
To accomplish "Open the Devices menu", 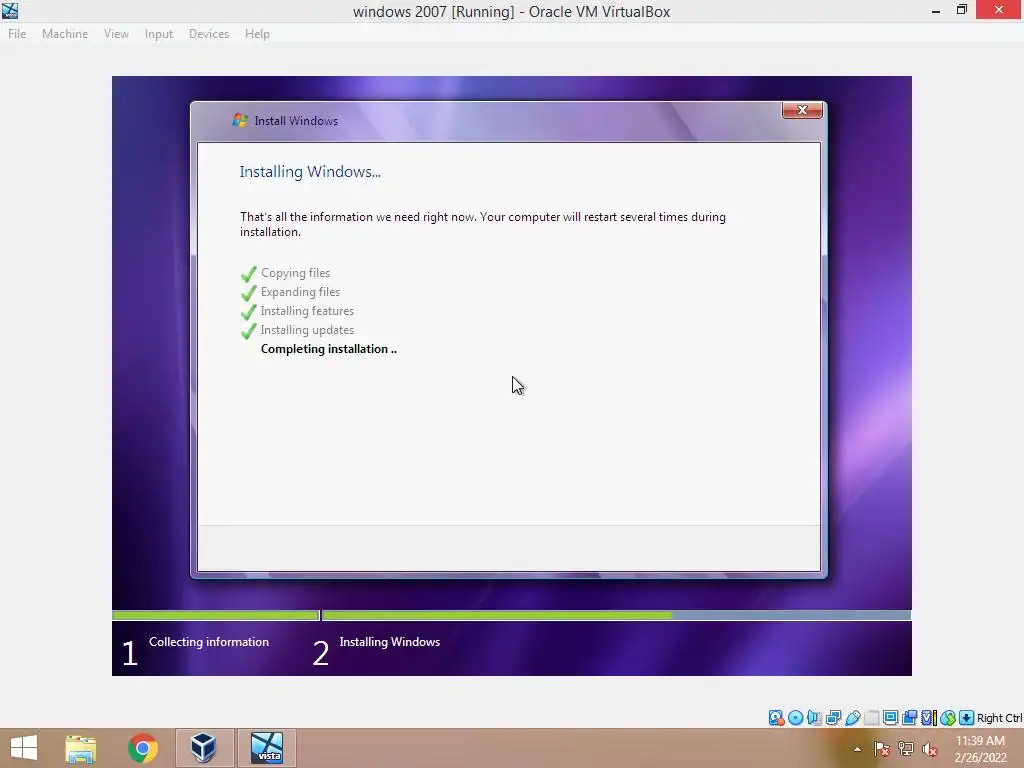I will pyautogui.click(x=209, y=34).
